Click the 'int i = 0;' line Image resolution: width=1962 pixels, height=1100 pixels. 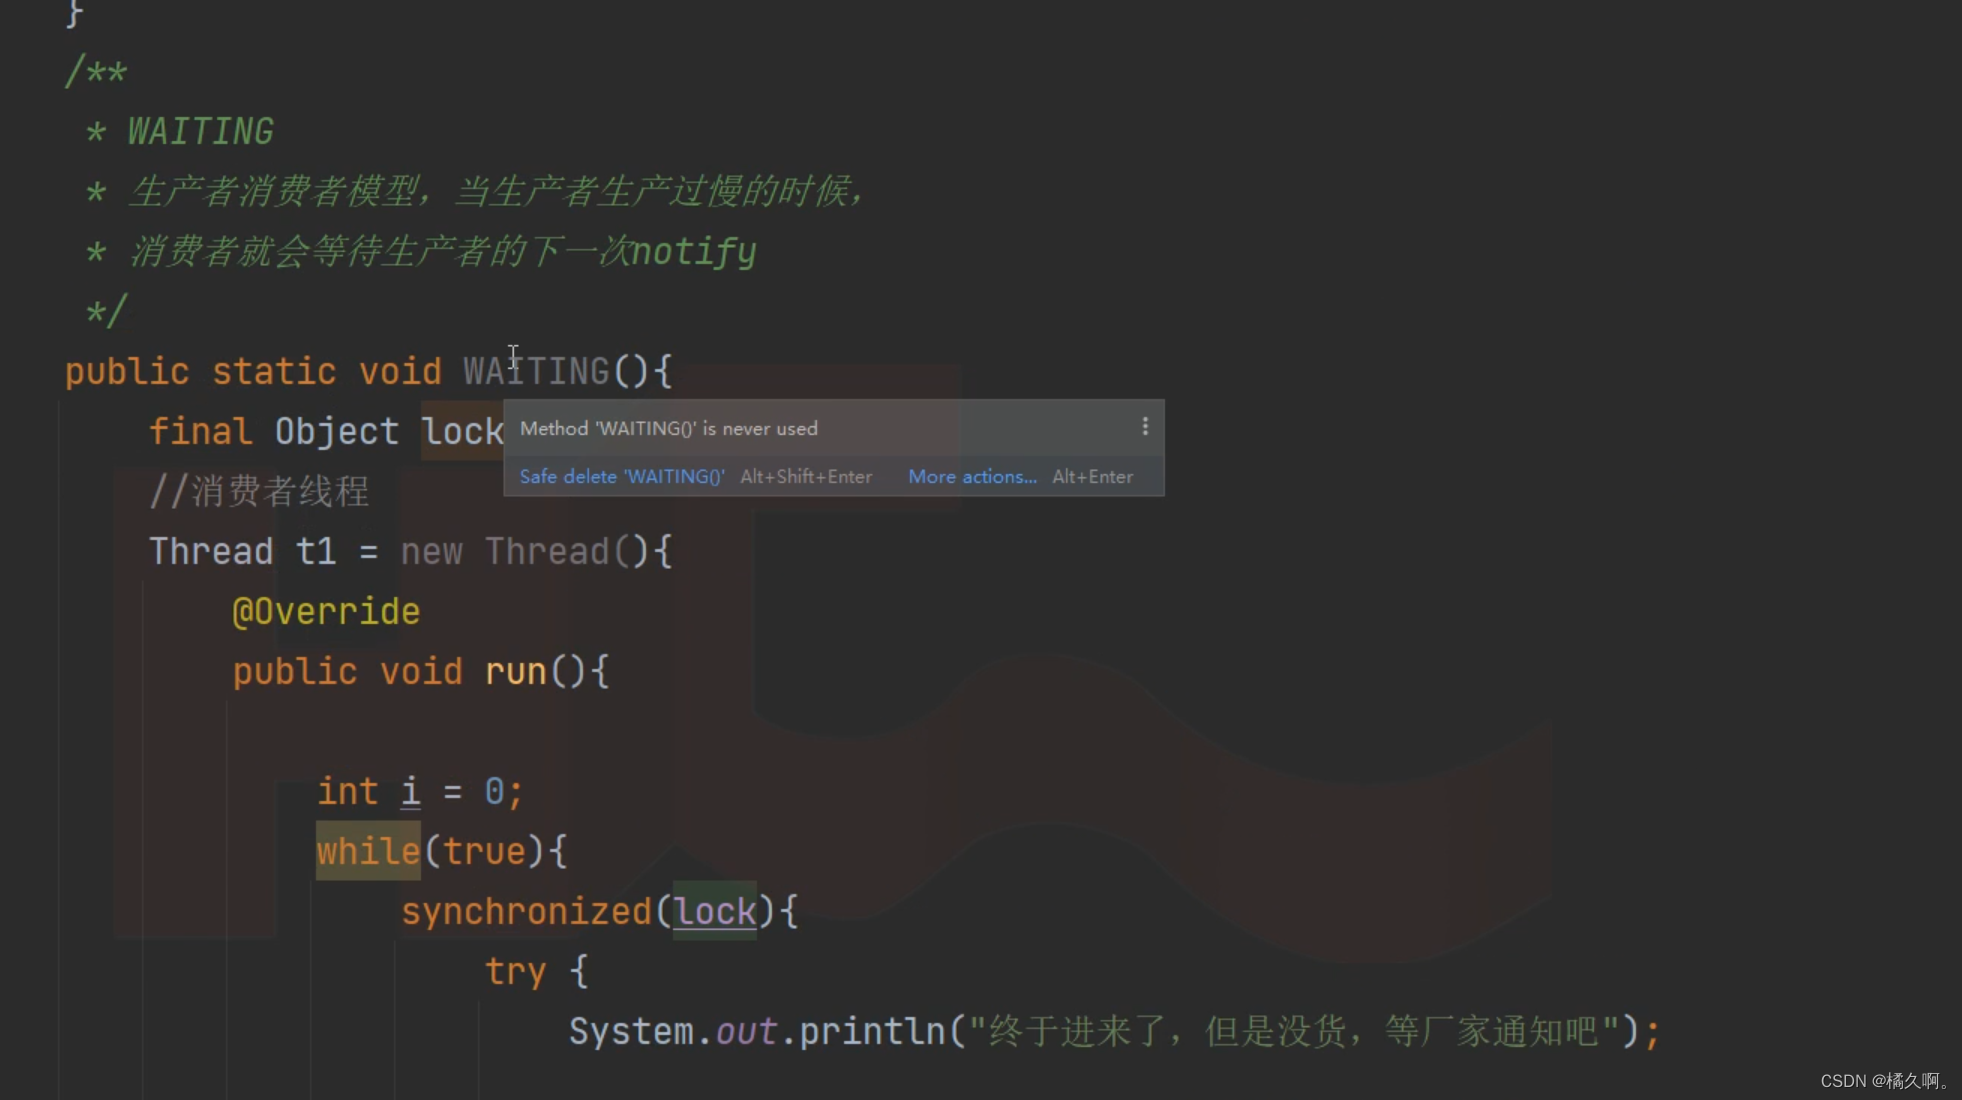(x=420, y=792)
